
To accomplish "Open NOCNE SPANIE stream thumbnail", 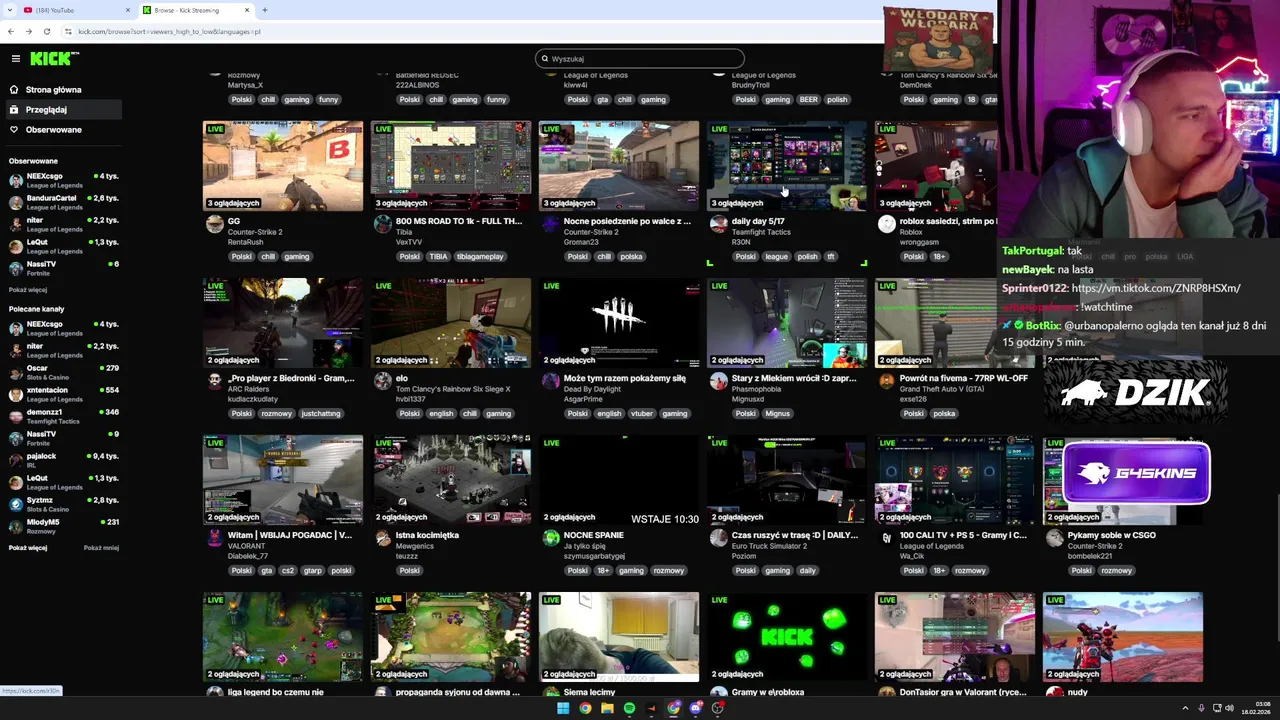I will point(619,480).
